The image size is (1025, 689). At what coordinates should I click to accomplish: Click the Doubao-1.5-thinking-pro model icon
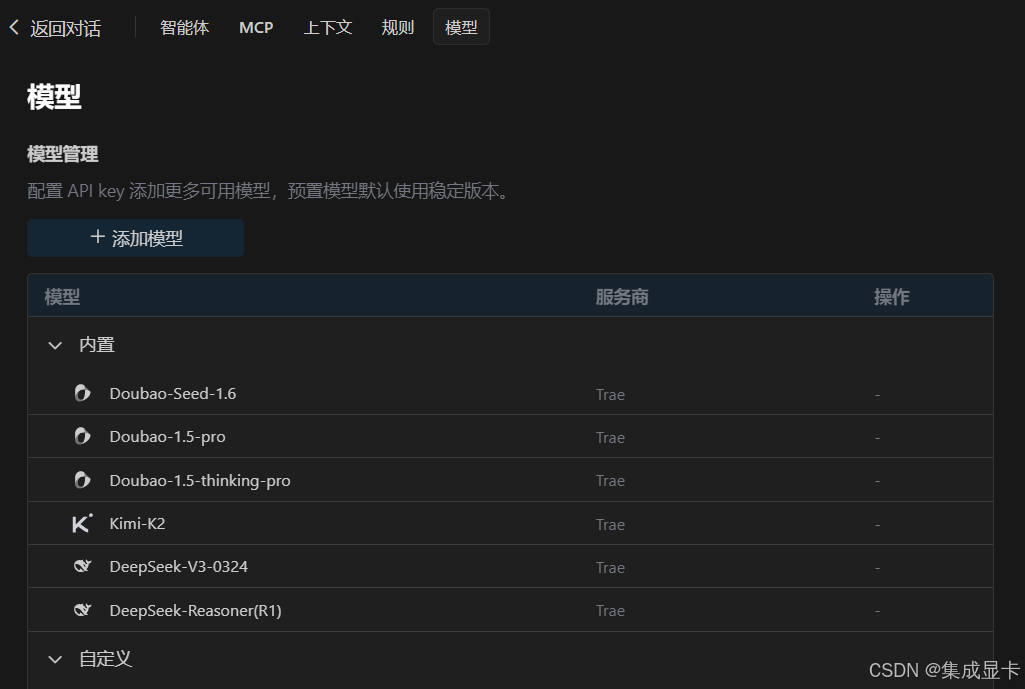82,480
